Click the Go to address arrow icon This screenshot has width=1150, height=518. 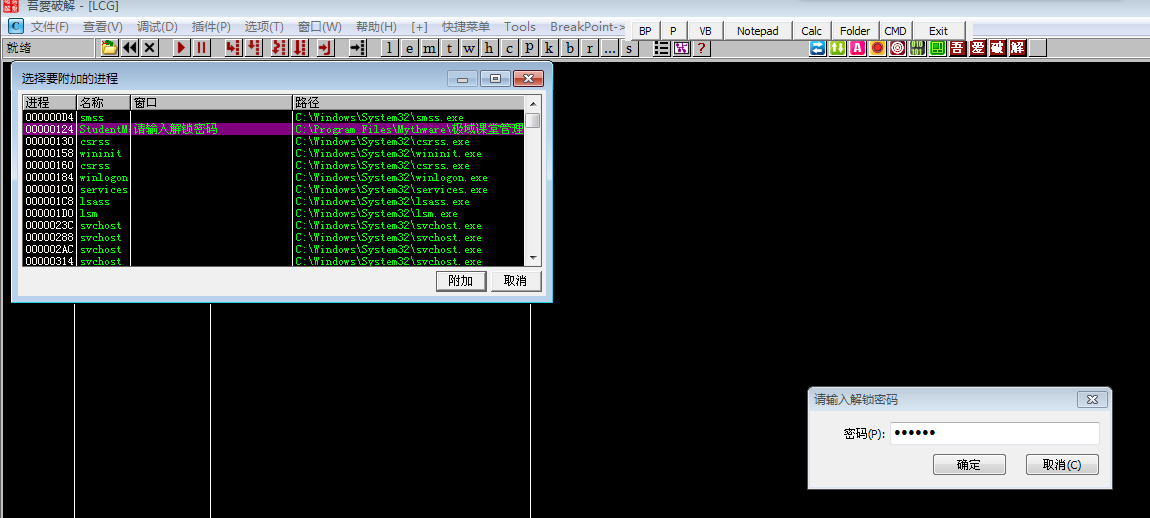coord(357,48)
